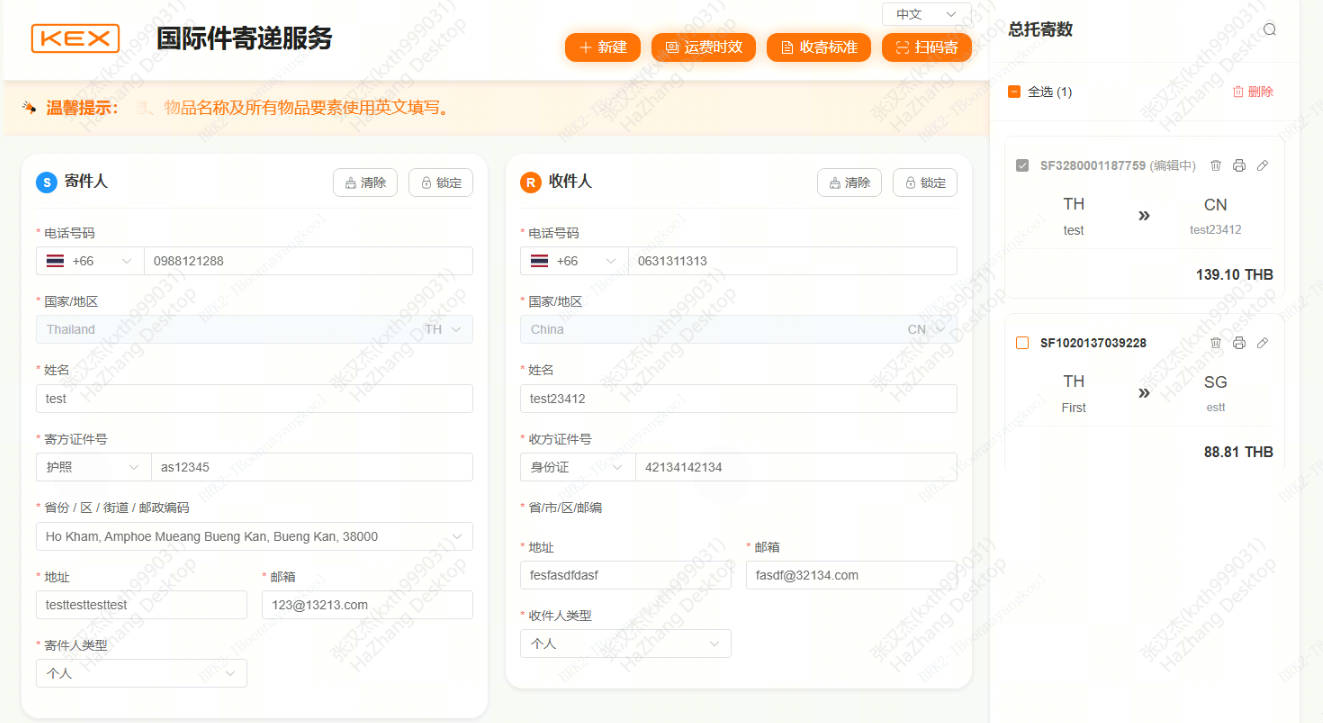Open recipient 收件人类型 个人 dropdown
This screenshot has height=723, width=1323.
625,644
